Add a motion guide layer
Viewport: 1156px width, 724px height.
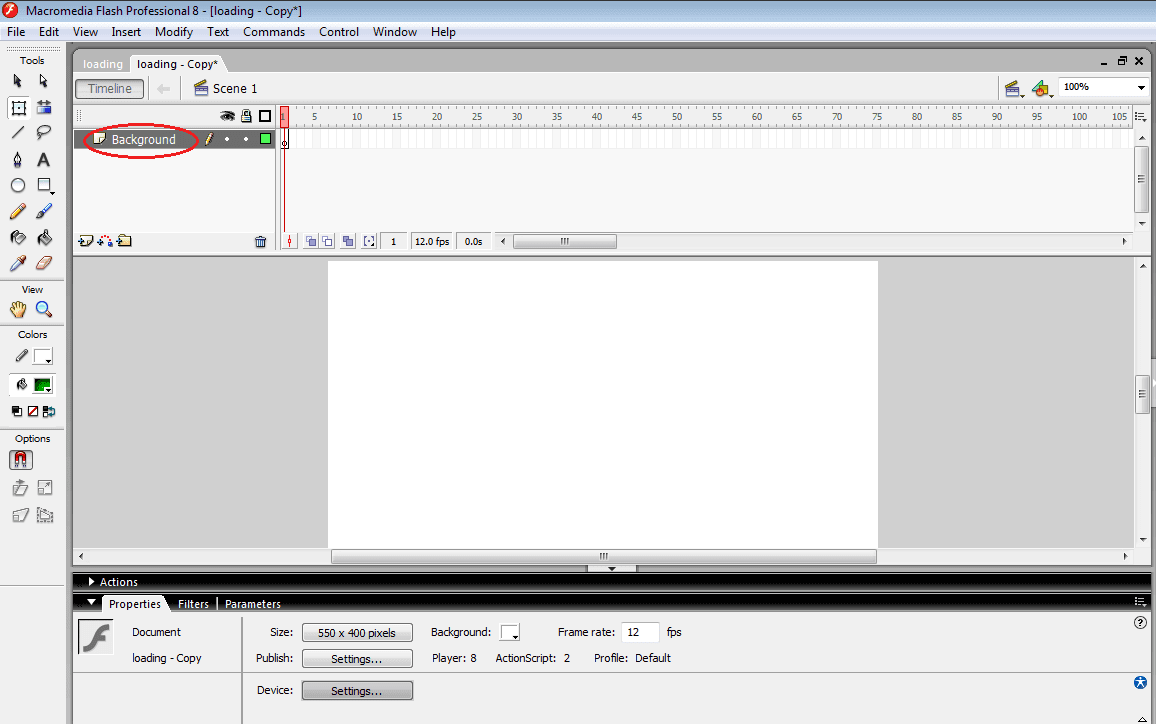pos(103,241)
